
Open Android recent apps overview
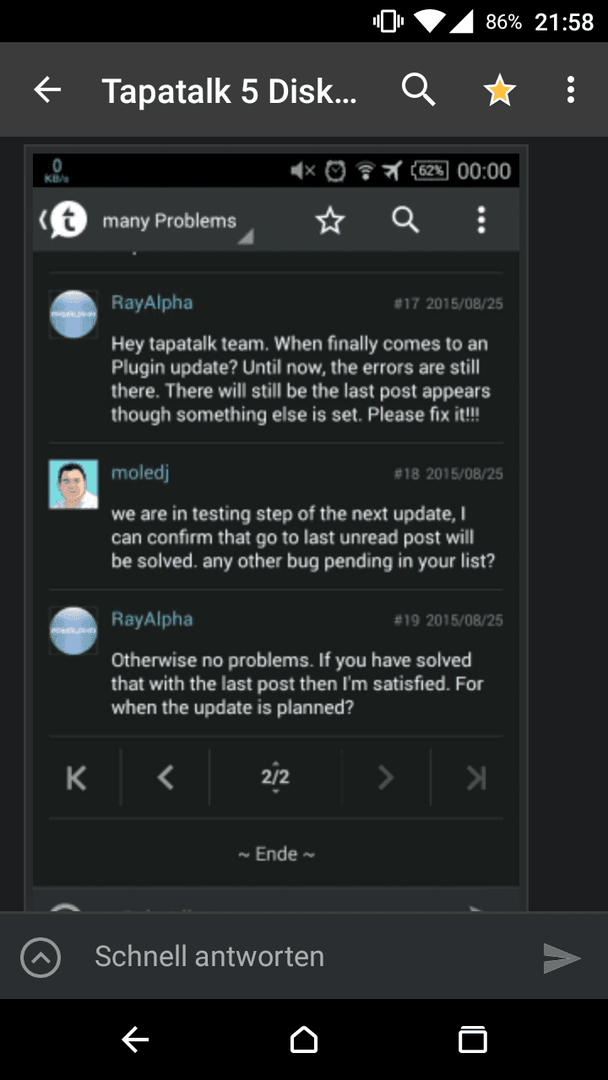tap(472, 1040)
